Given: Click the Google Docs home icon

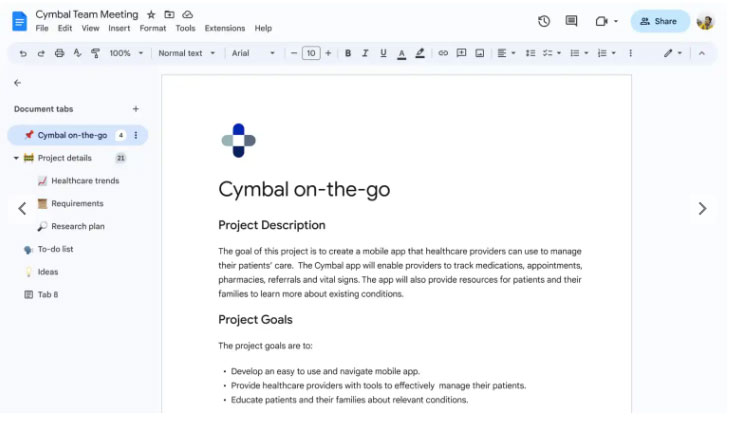Looking at the screenshot, I should tap(20, 21).
